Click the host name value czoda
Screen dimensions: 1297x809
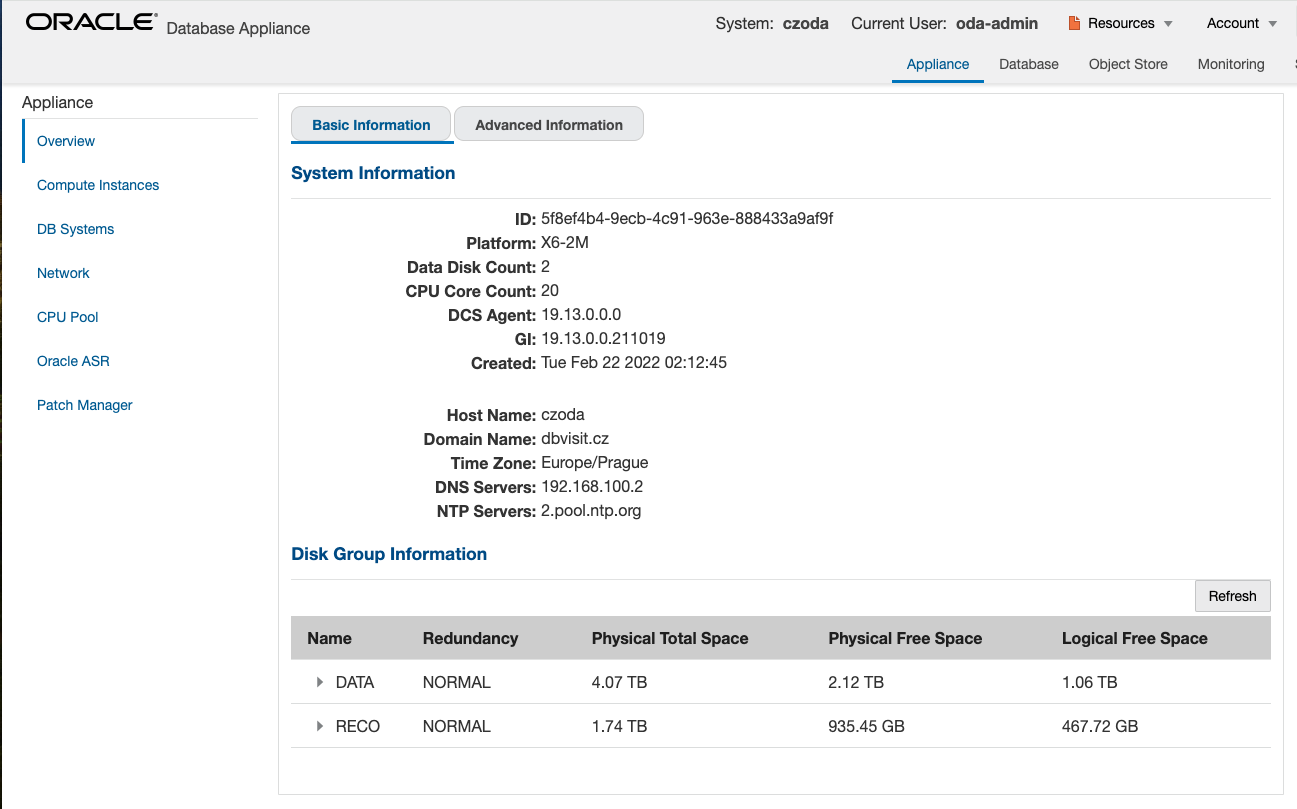563,414
